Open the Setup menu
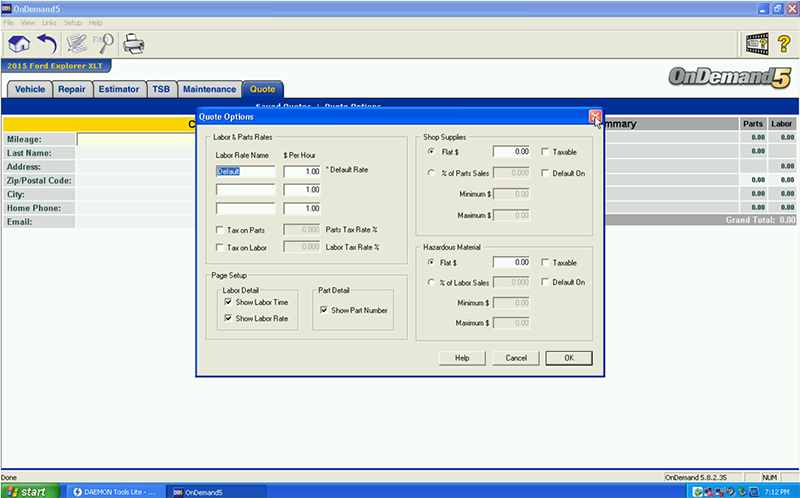The height and width of the screenshot is (498, 800). [72, 23]
